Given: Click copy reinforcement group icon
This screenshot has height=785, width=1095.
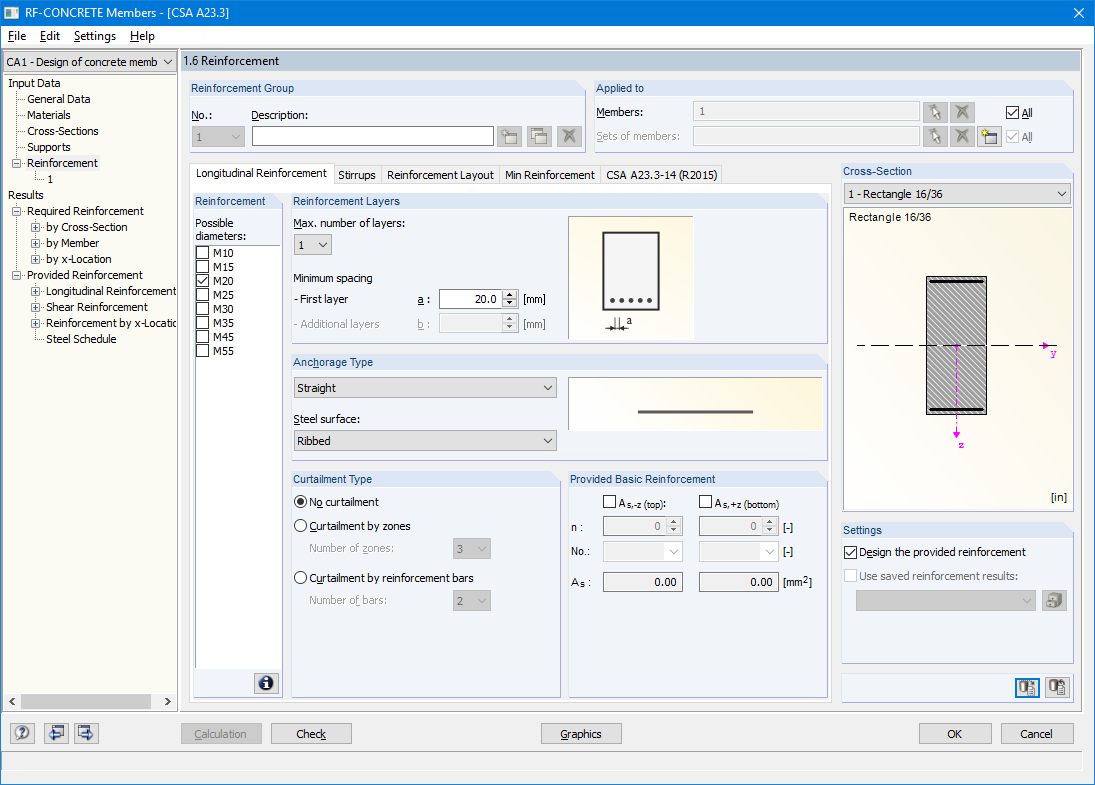Looking at the screenshot, I should (539, 136).
